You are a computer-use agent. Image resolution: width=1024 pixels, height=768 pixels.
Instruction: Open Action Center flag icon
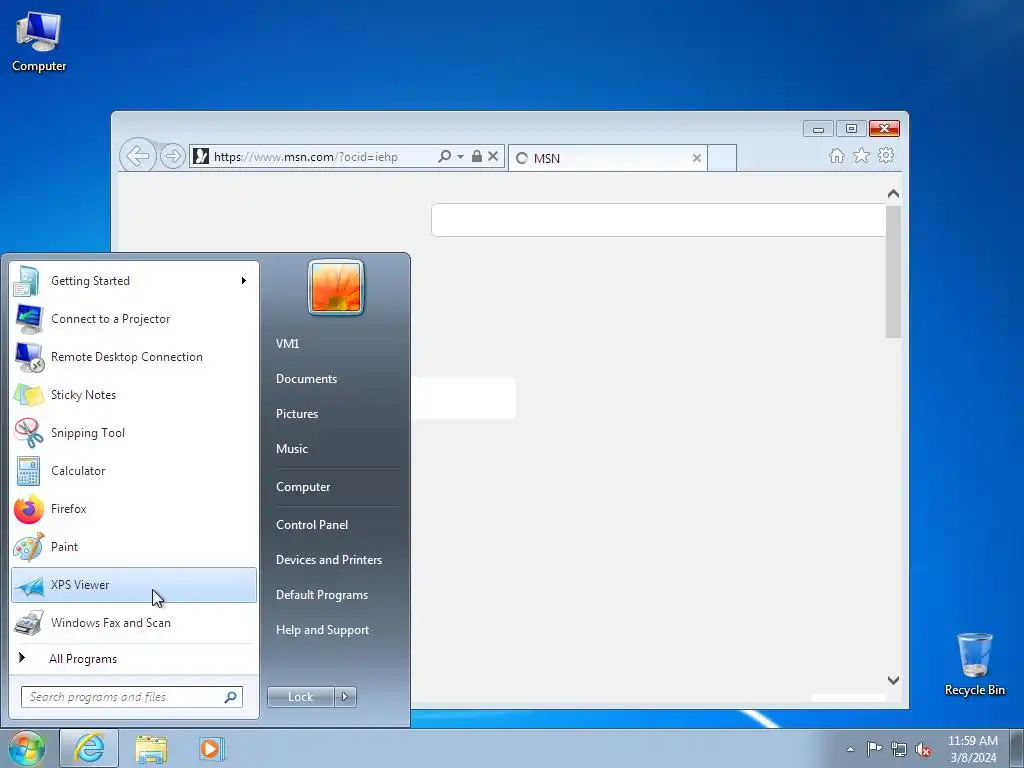(874, 749)
